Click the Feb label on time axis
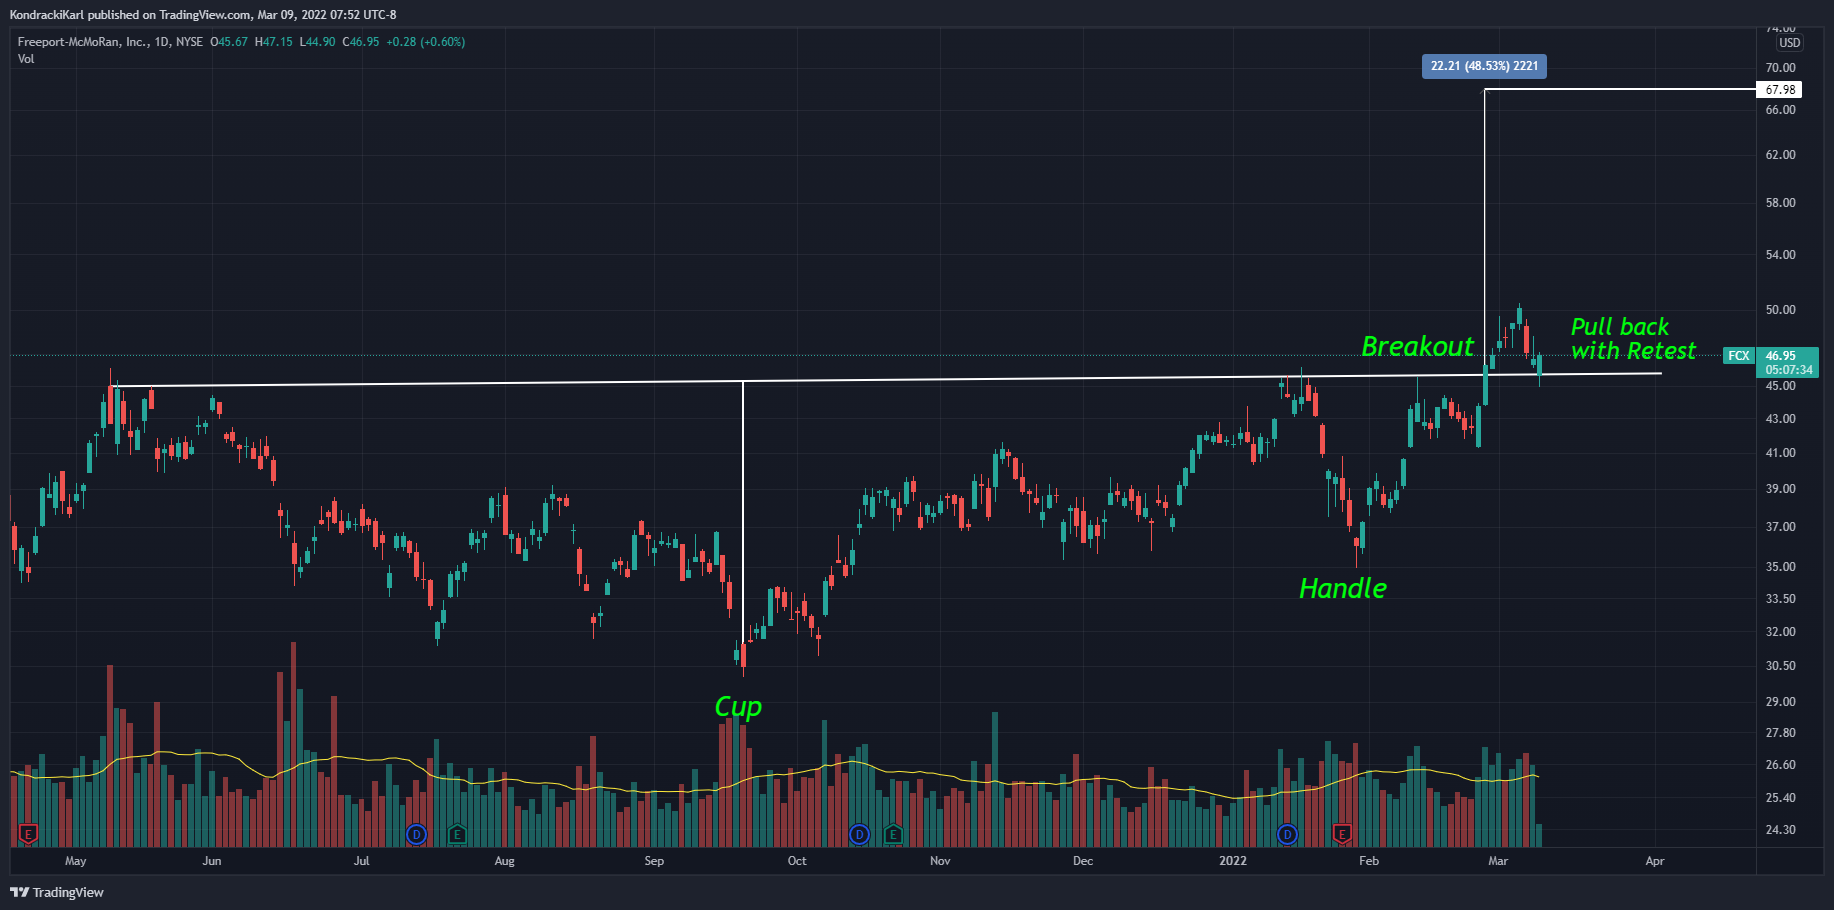This screenshot has height=910, width=1834. click(1369, 861)
